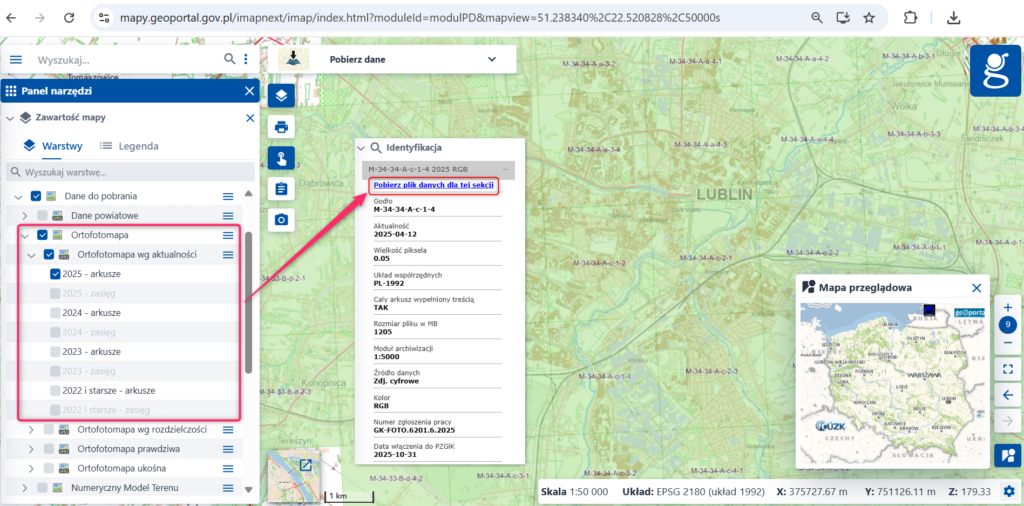Uncheck the 2025 - arkusze layer

coord(56,274)
